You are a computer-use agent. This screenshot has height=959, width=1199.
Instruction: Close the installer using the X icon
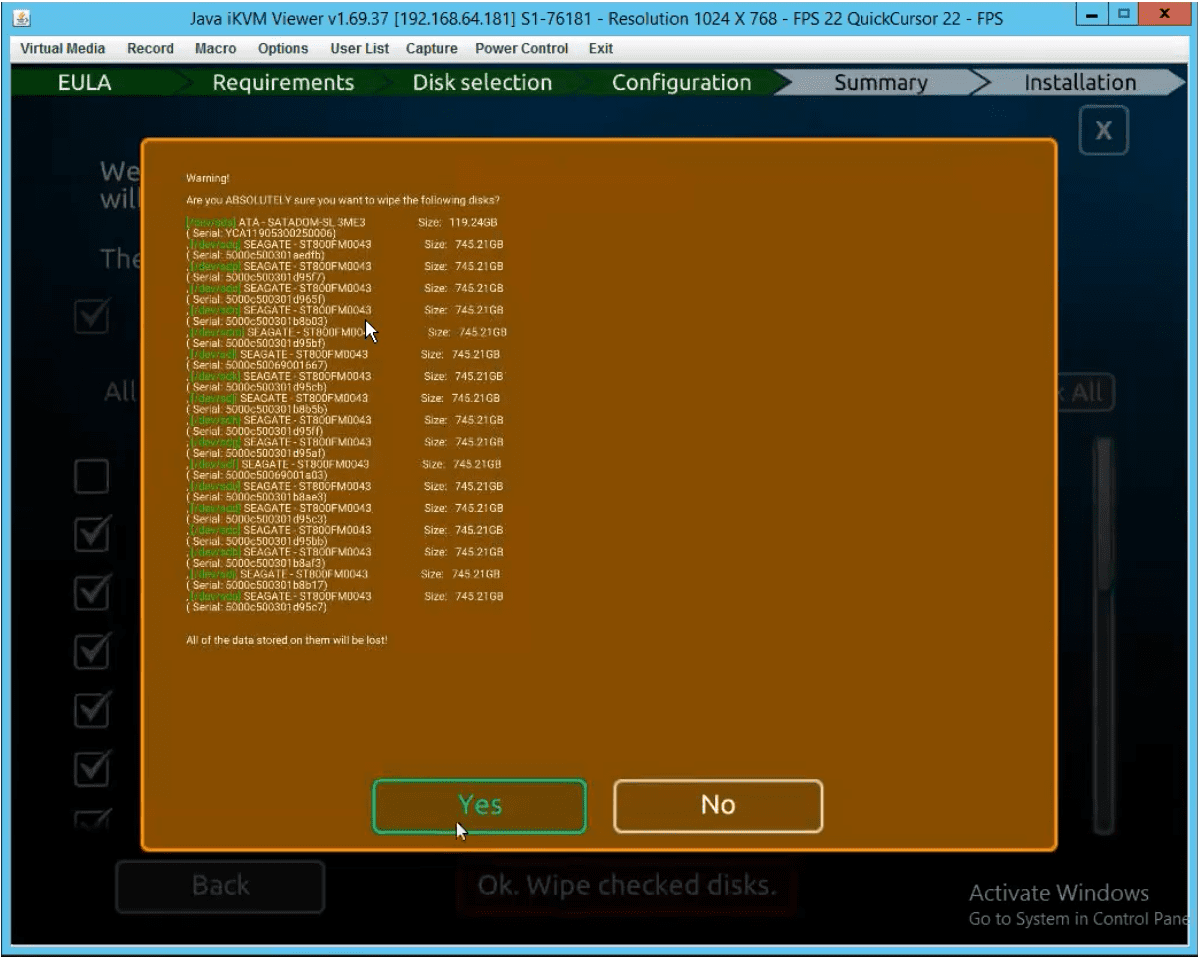(x=1103, y=132)
